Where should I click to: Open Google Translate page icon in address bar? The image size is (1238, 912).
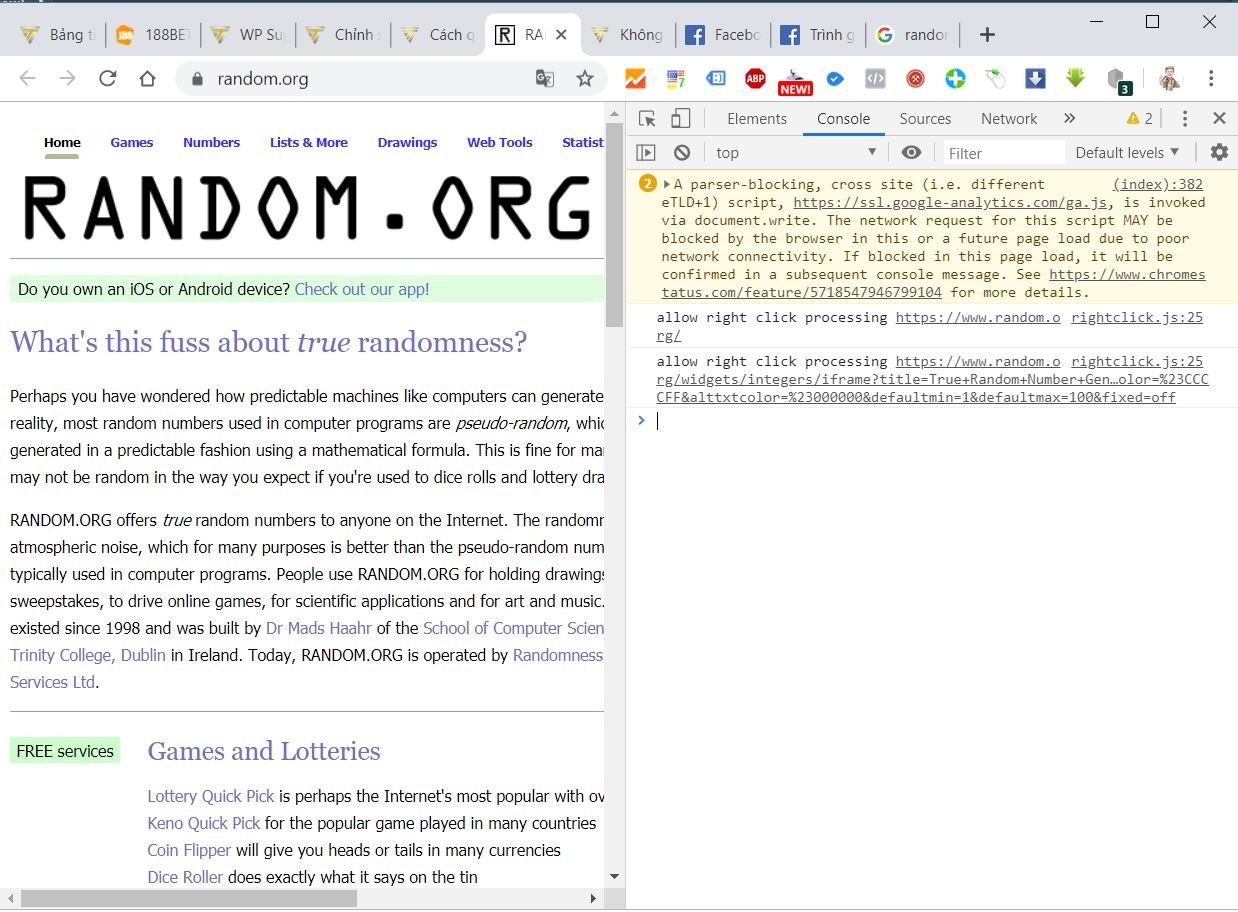(x=545, y=79)
